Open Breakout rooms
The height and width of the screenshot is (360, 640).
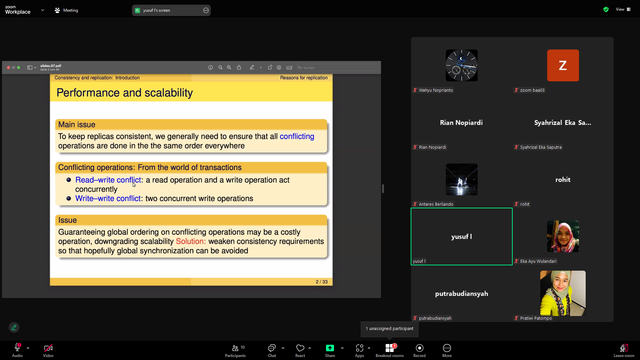point(389,350)
